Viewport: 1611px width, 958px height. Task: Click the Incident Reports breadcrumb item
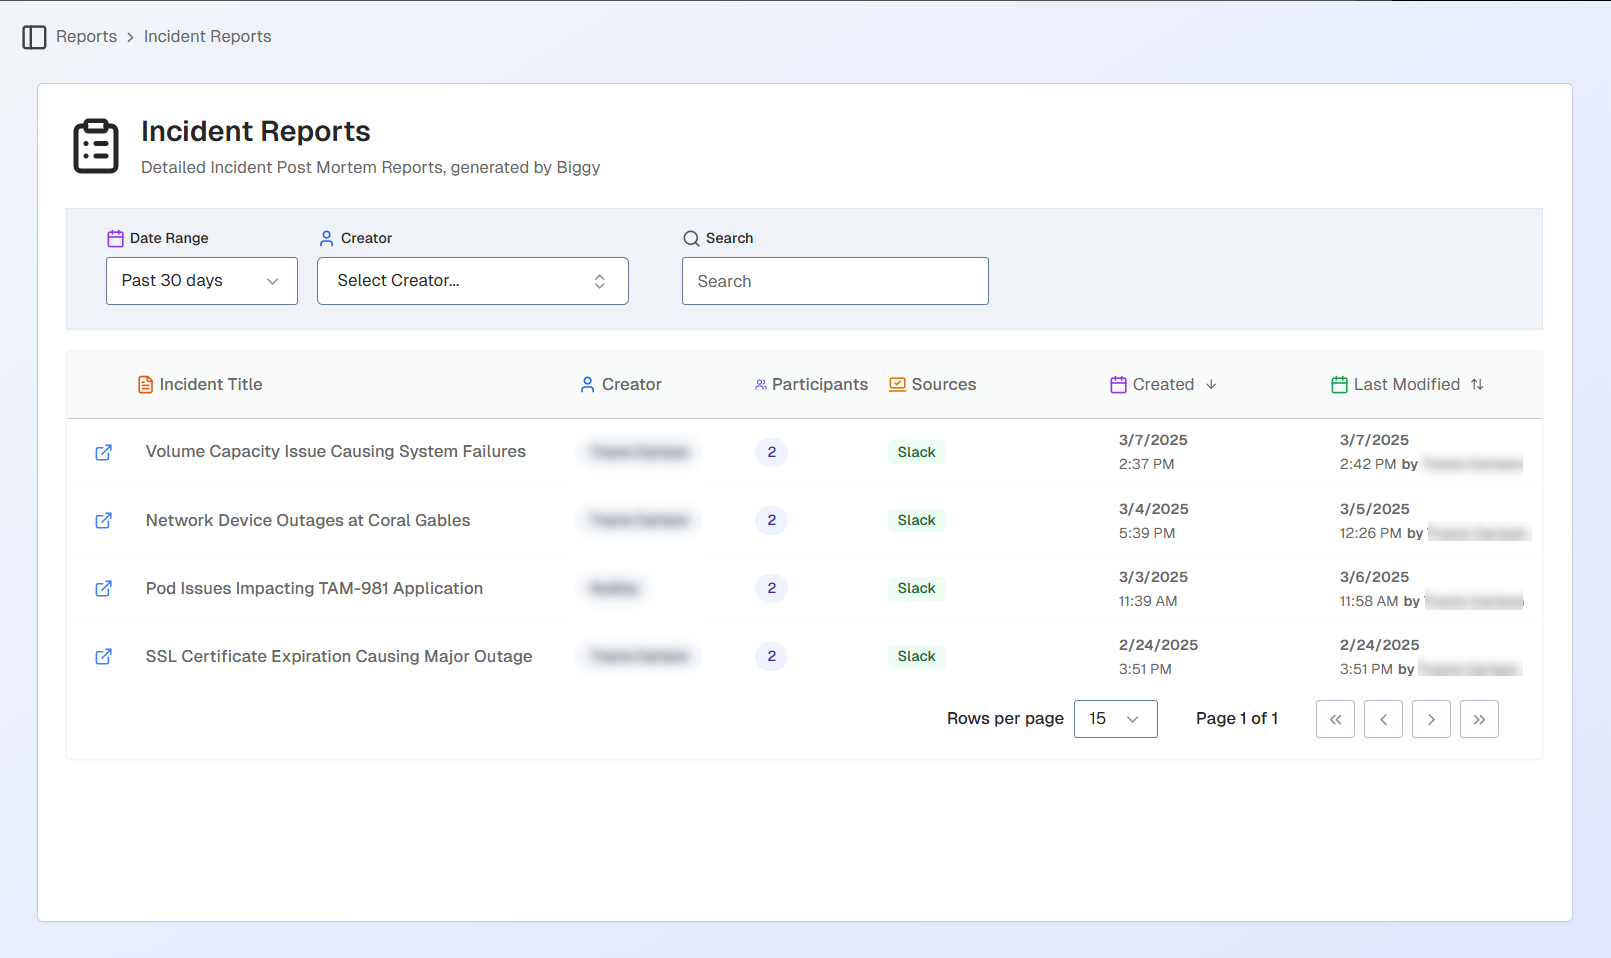point(207,37)
